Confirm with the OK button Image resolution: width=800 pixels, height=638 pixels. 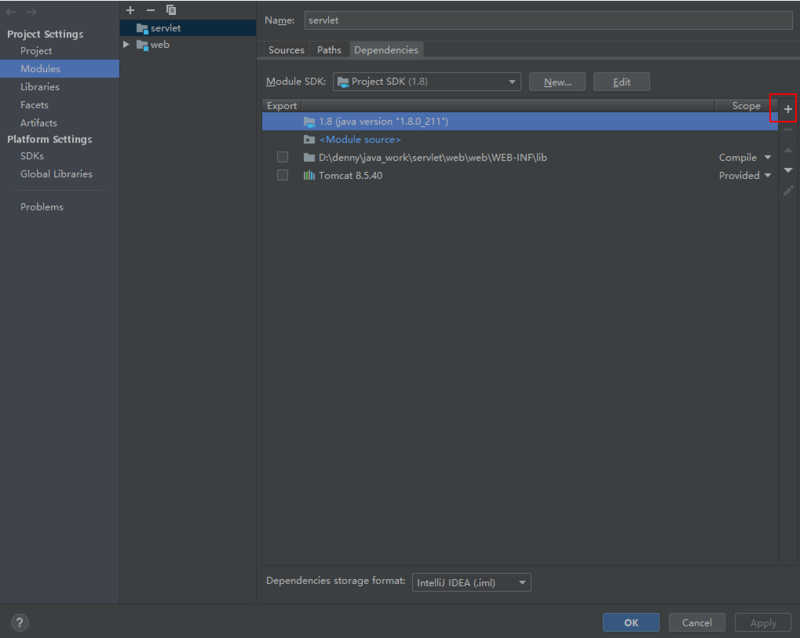click(631, 623)
